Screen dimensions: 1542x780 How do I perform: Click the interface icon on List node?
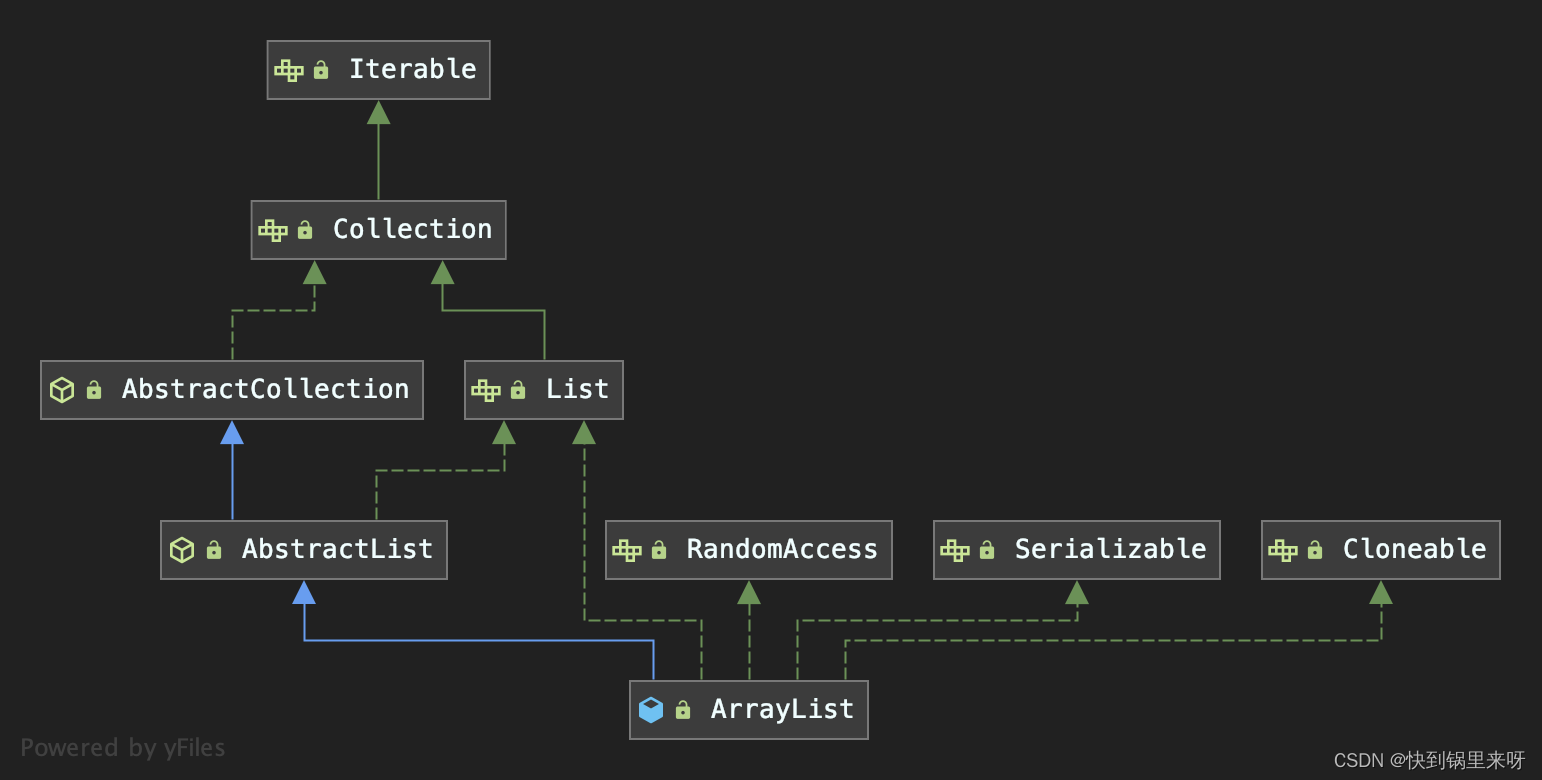coord(486,390)
